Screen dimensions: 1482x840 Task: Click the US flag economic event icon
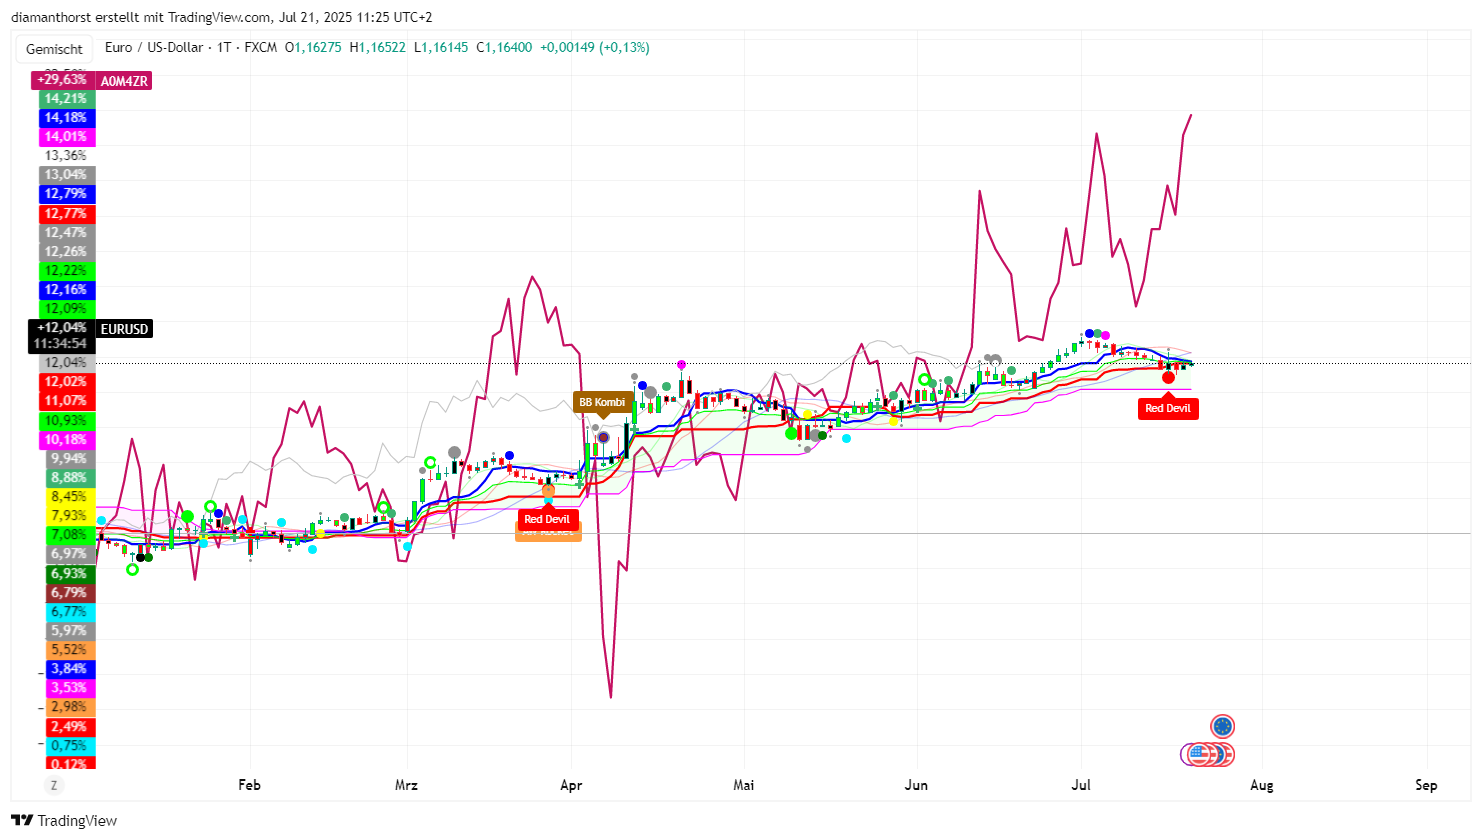click(x=1200, y=754)
